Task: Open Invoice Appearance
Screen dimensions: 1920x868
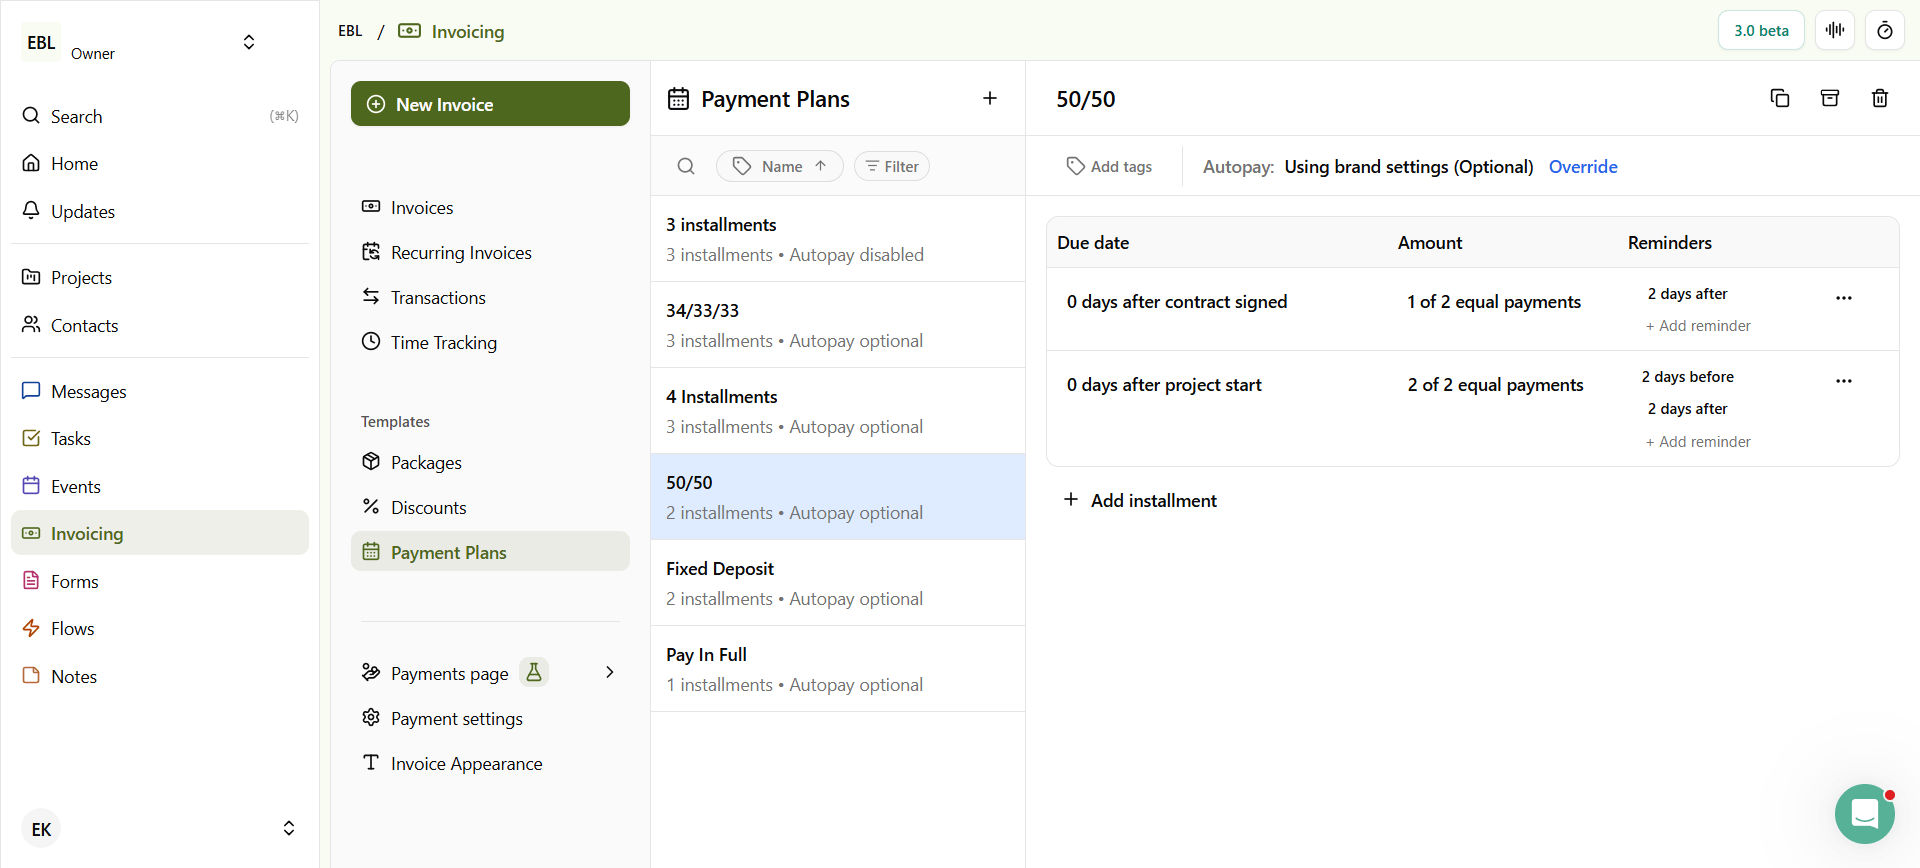Action: pos(490,763)
